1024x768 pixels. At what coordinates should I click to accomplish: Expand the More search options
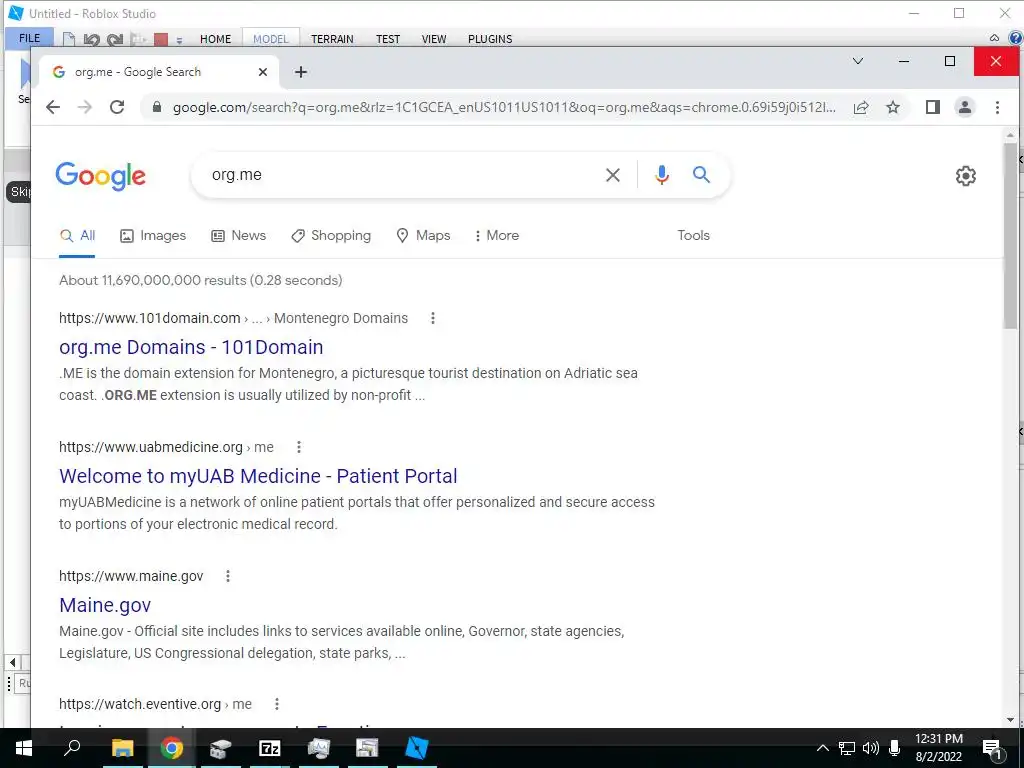click(x=497, y=236)
